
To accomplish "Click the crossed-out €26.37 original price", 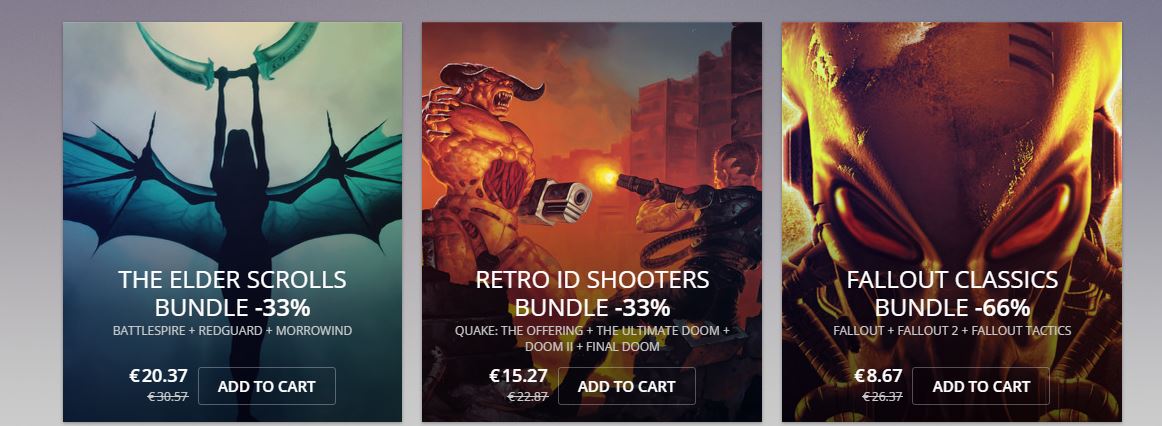I will [882, 396].
